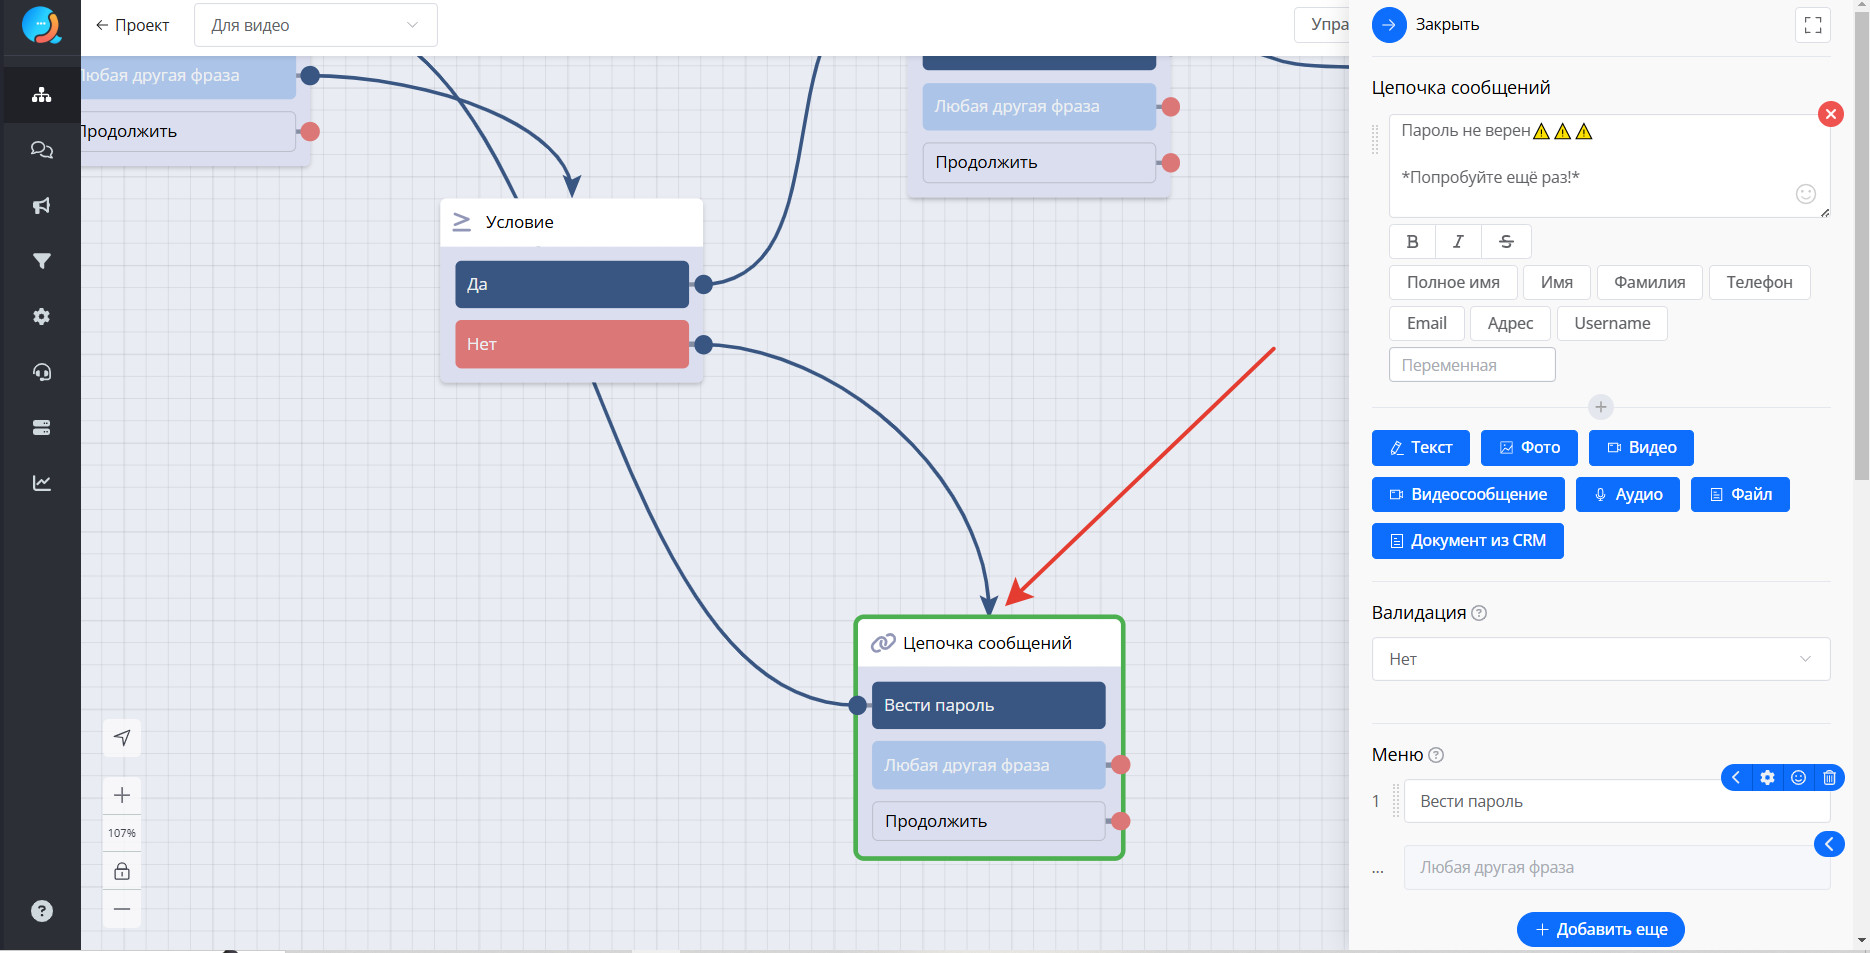This screenshot has height=953, width=1870.
Task: Open the broadcasts megaphone icon
Action: click(x=41, y=206)
